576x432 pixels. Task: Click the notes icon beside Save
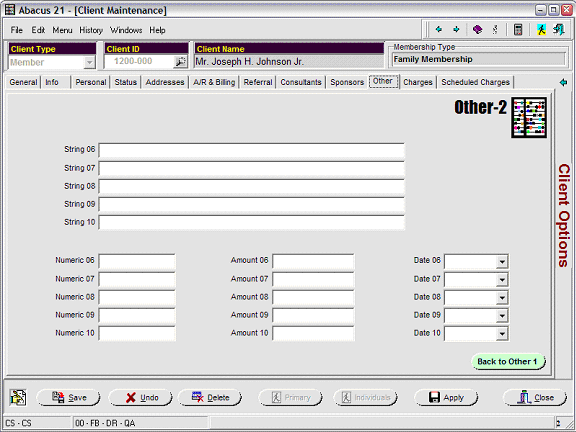[18, 397]
